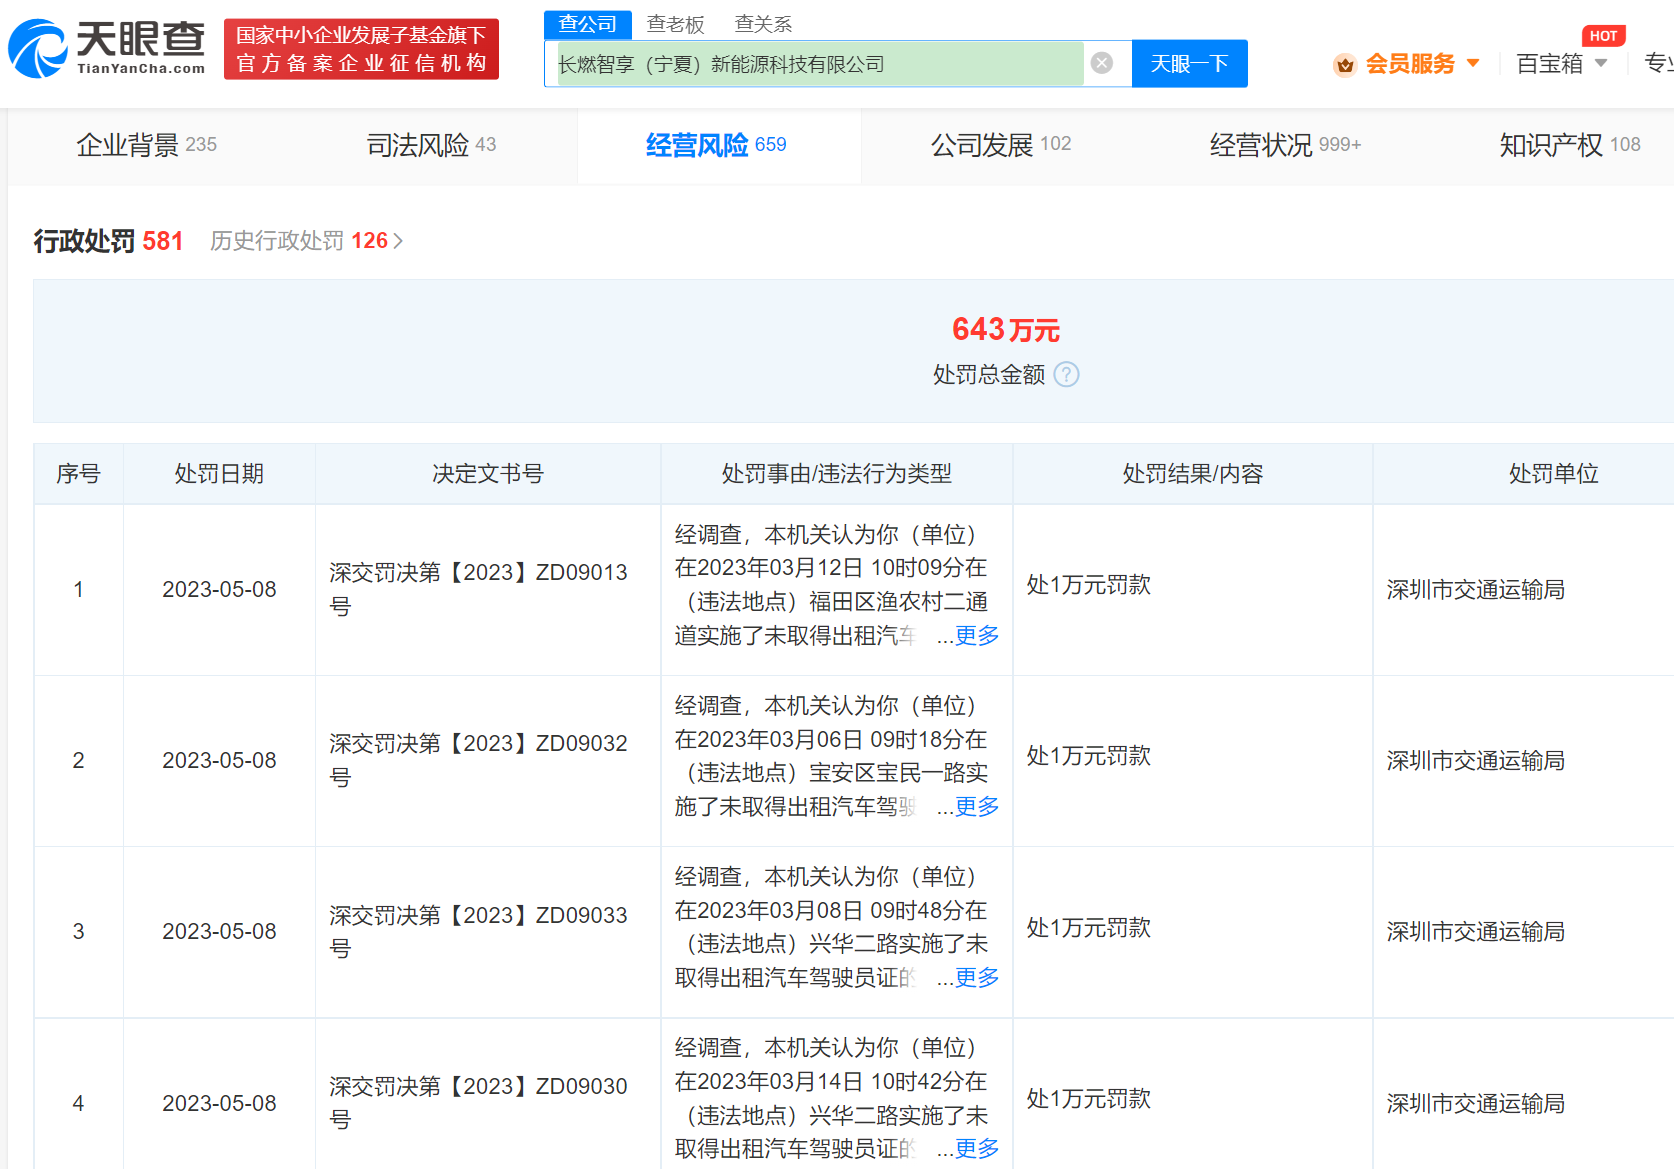Click the 处罚结果/内容 column header
The width and height of the screenshot is (1674, 1169).
1192,474
